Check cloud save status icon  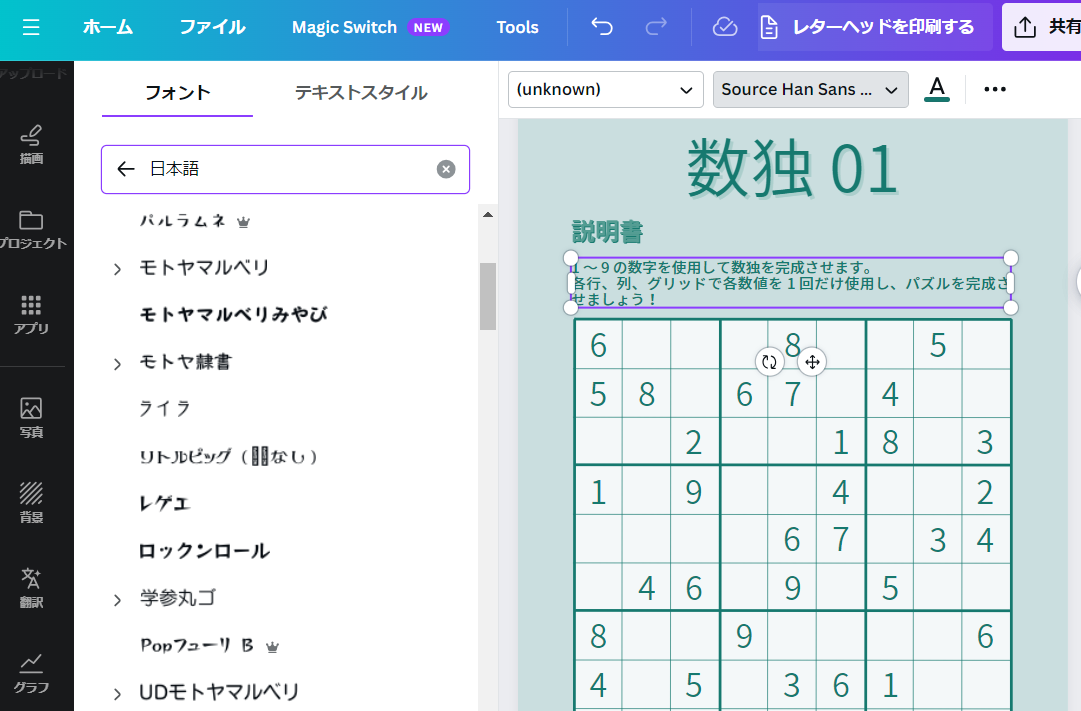(x=725, y=28)
